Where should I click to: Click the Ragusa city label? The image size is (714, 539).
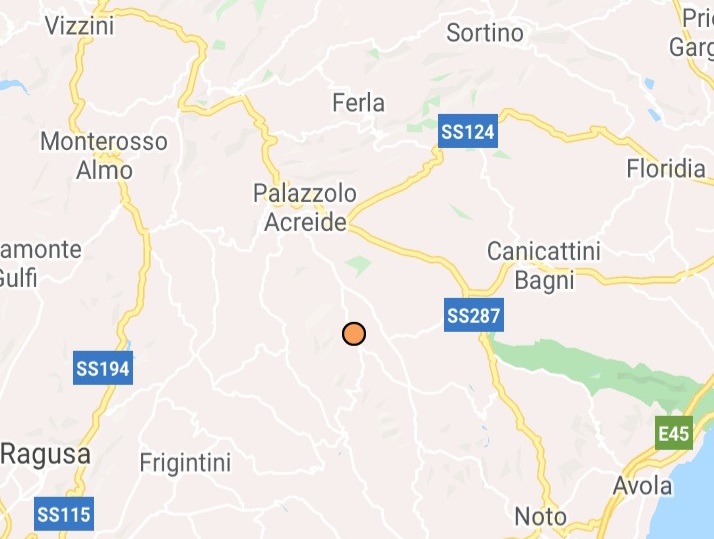tap(46, 455)
